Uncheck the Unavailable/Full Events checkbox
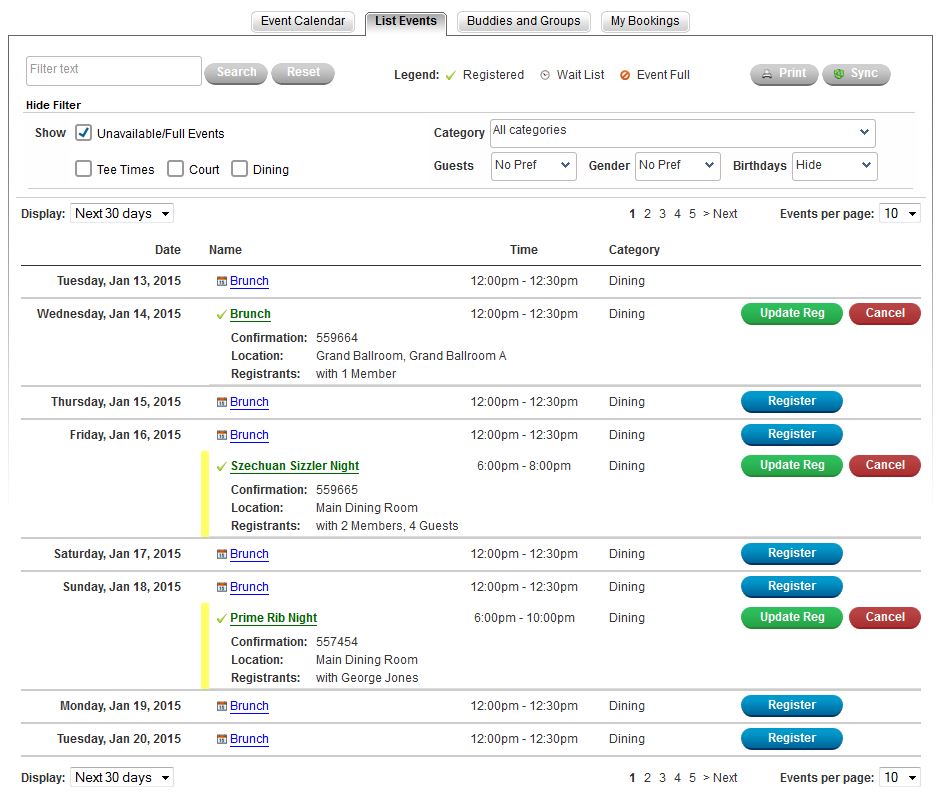 pyautogui.click(x=84, y=133)
